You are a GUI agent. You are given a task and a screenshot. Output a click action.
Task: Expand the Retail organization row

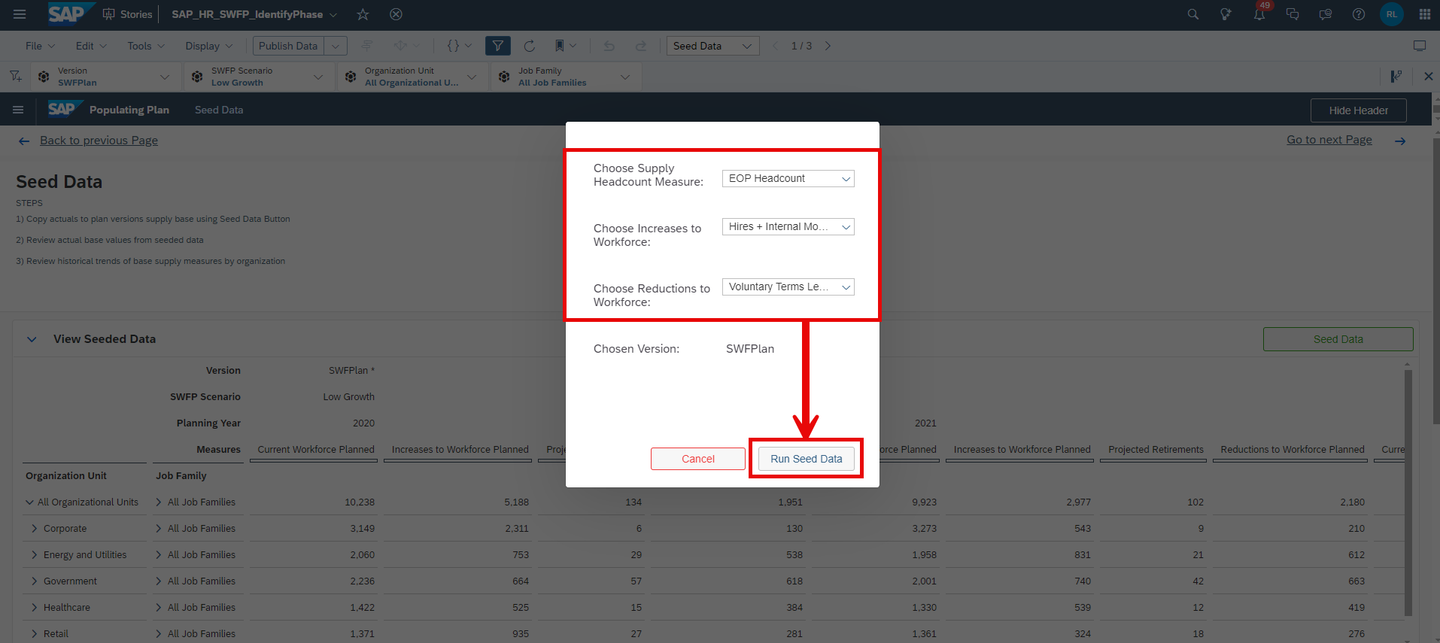pyautogui.click(x=35, y=633)
